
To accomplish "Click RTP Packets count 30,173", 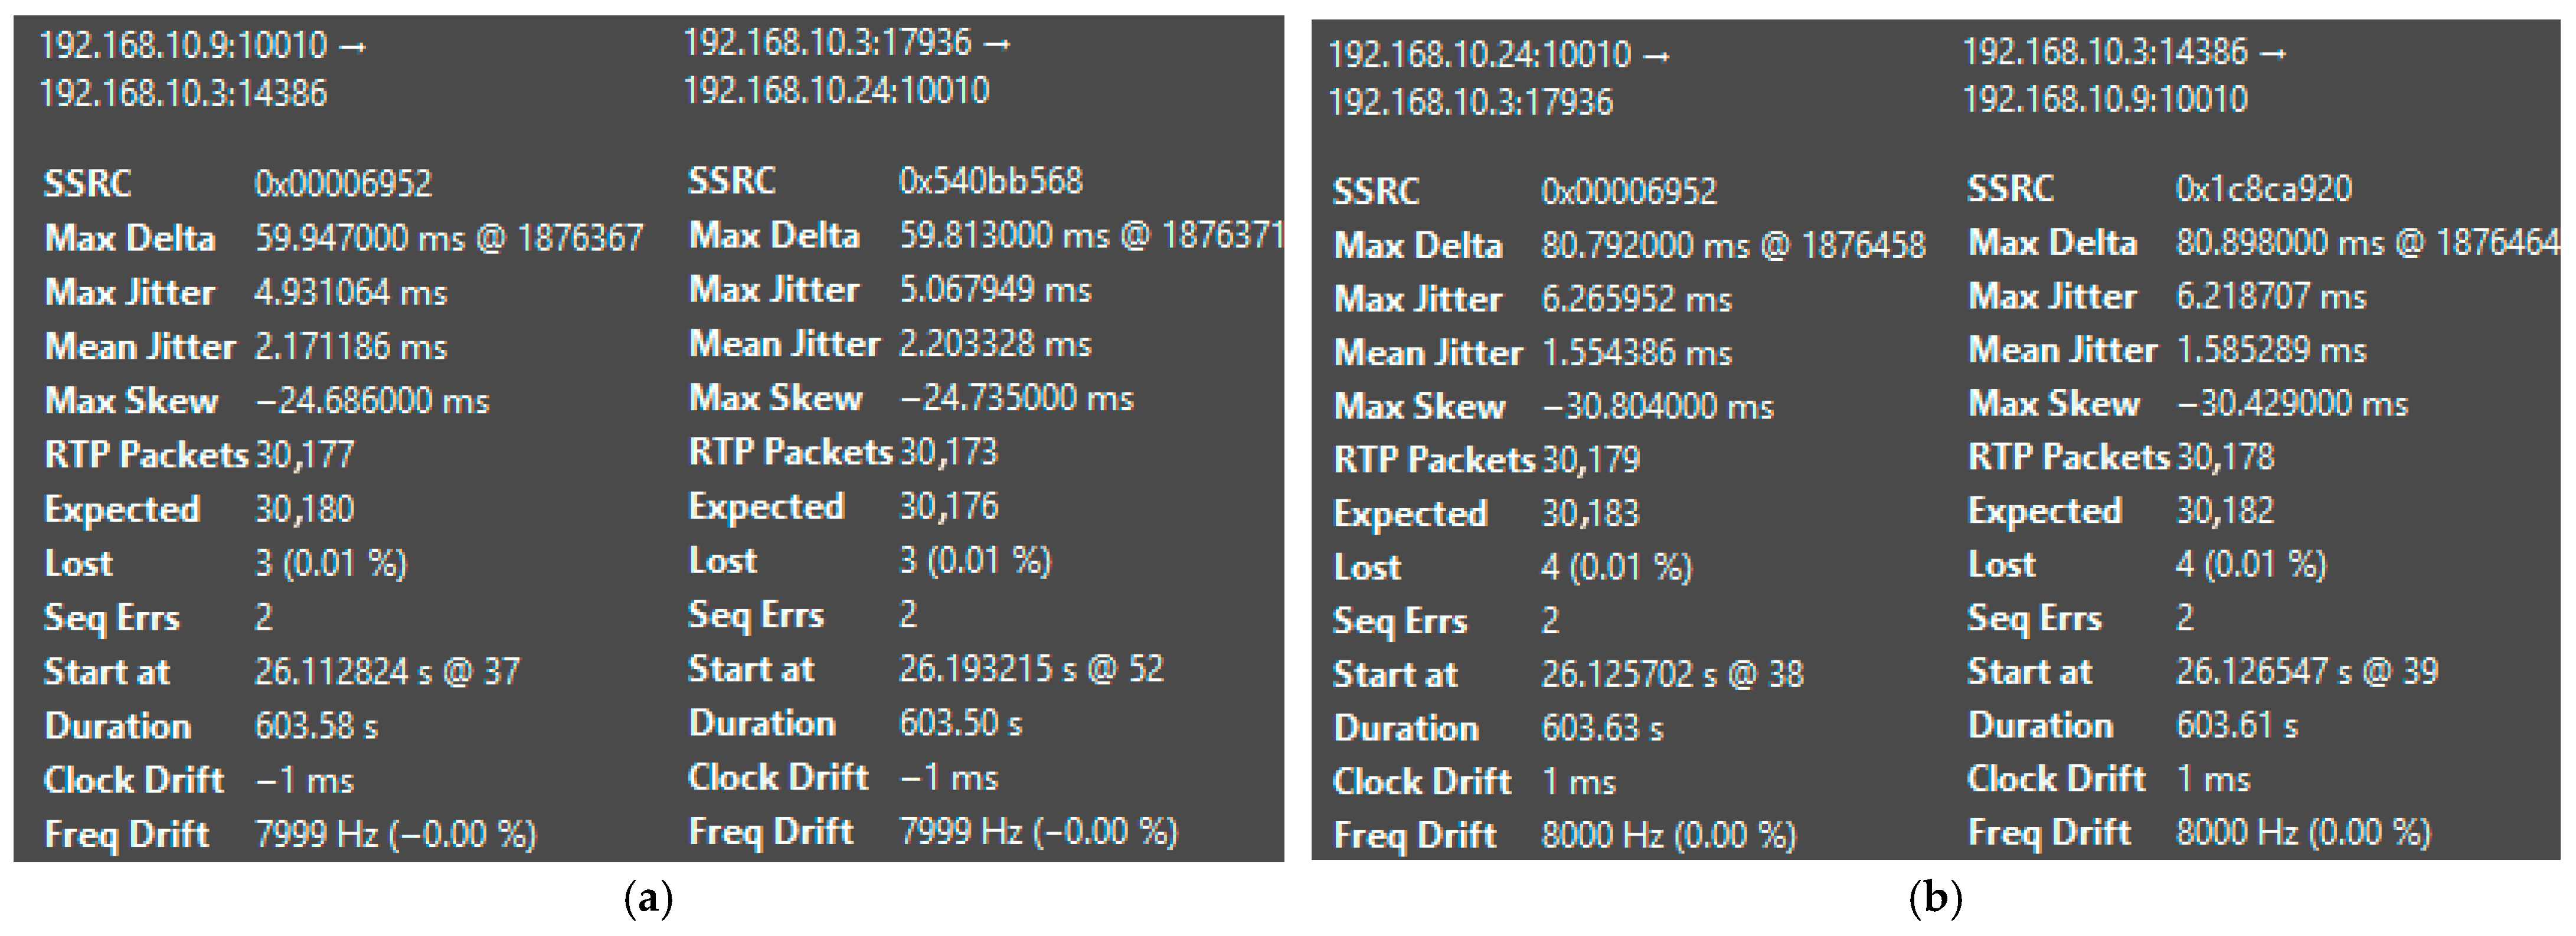I will pyautogui.click(x=948, y=452).
